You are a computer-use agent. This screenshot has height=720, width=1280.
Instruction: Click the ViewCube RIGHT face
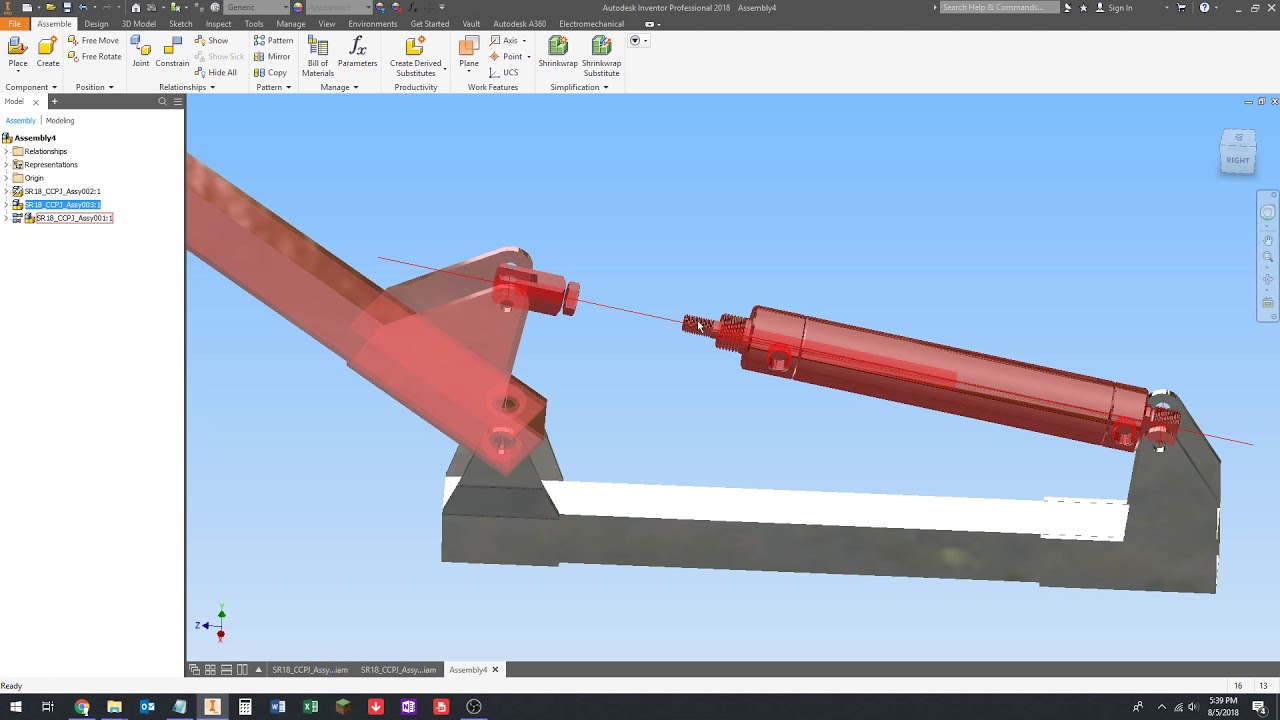(x=1238, y=160)
